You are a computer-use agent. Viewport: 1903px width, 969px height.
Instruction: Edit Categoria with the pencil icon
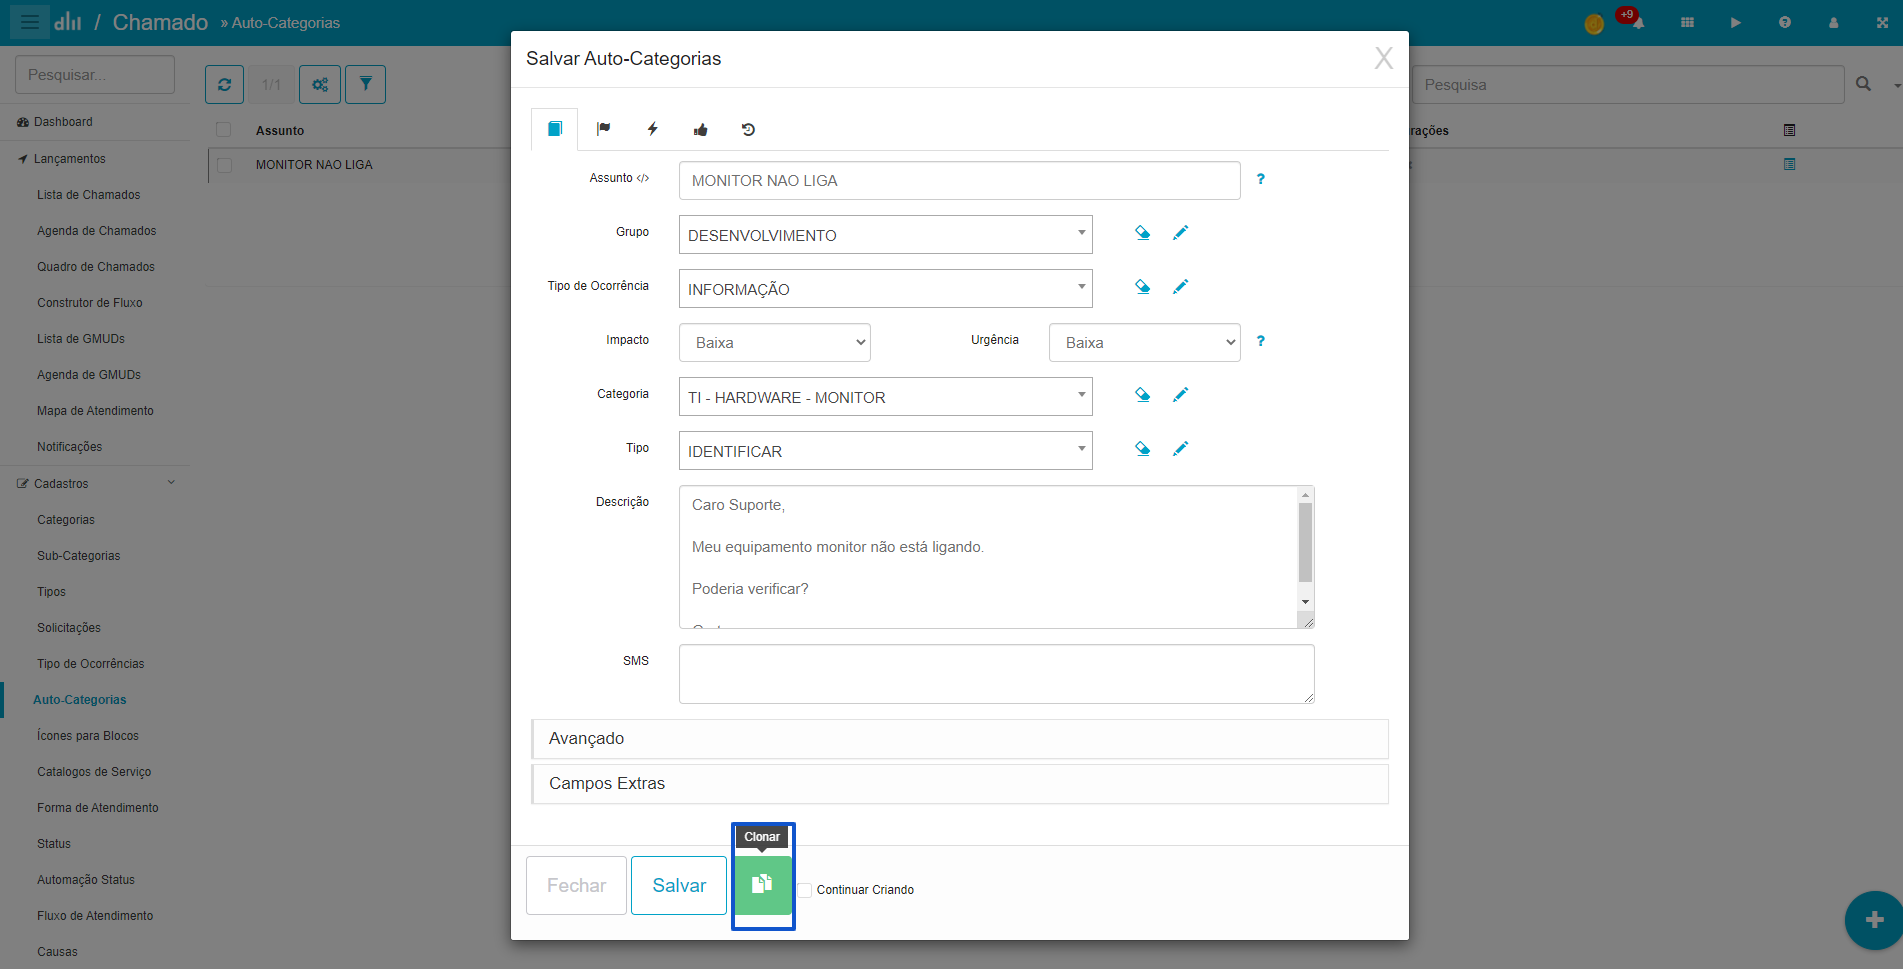(x=1180, y=395)
